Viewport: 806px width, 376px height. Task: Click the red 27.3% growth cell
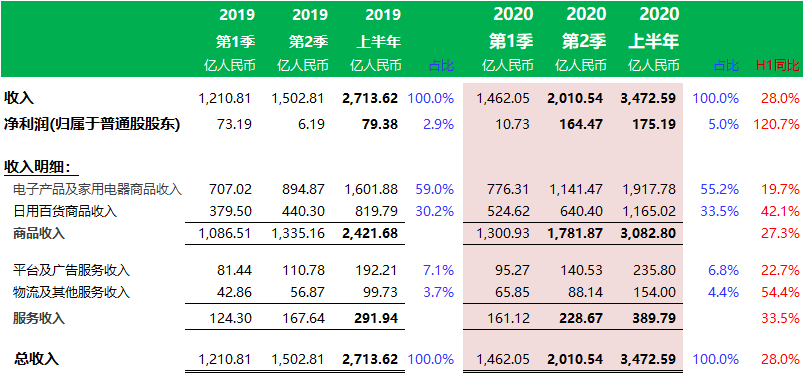[x=781, y=234]
